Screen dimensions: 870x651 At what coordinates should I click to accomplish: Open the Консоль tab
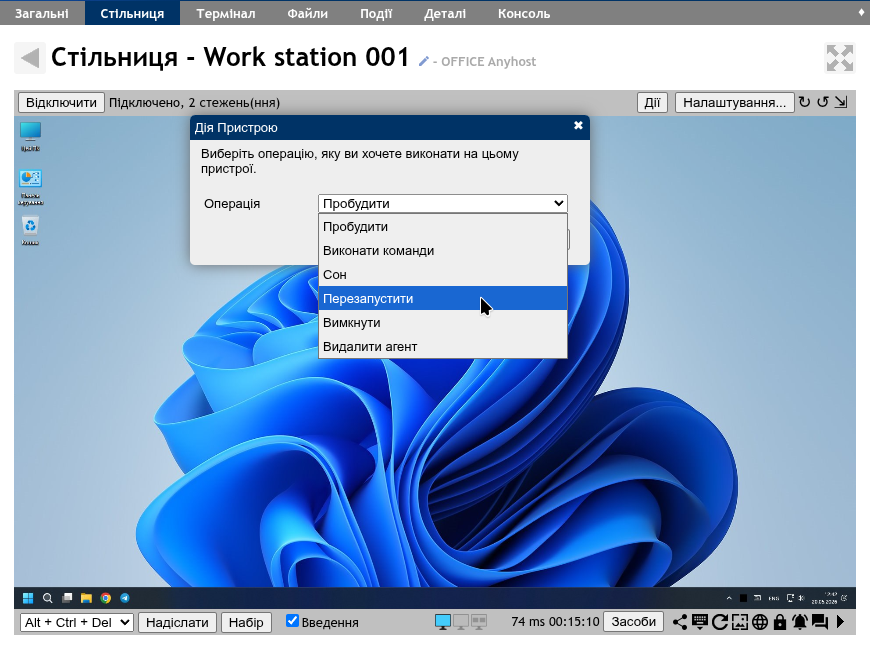coord(524,13)
